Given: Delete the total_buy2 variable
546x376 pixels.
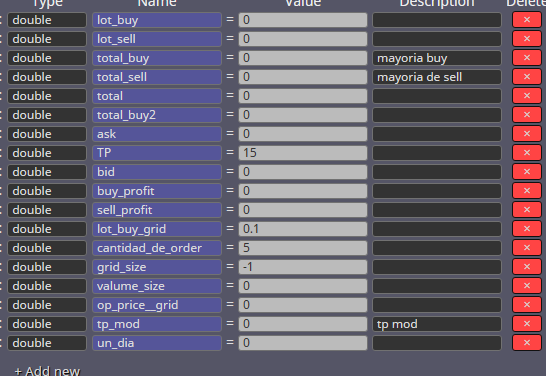Looking at the screenshot, I should pyautogui.click(x=527, y=115).
